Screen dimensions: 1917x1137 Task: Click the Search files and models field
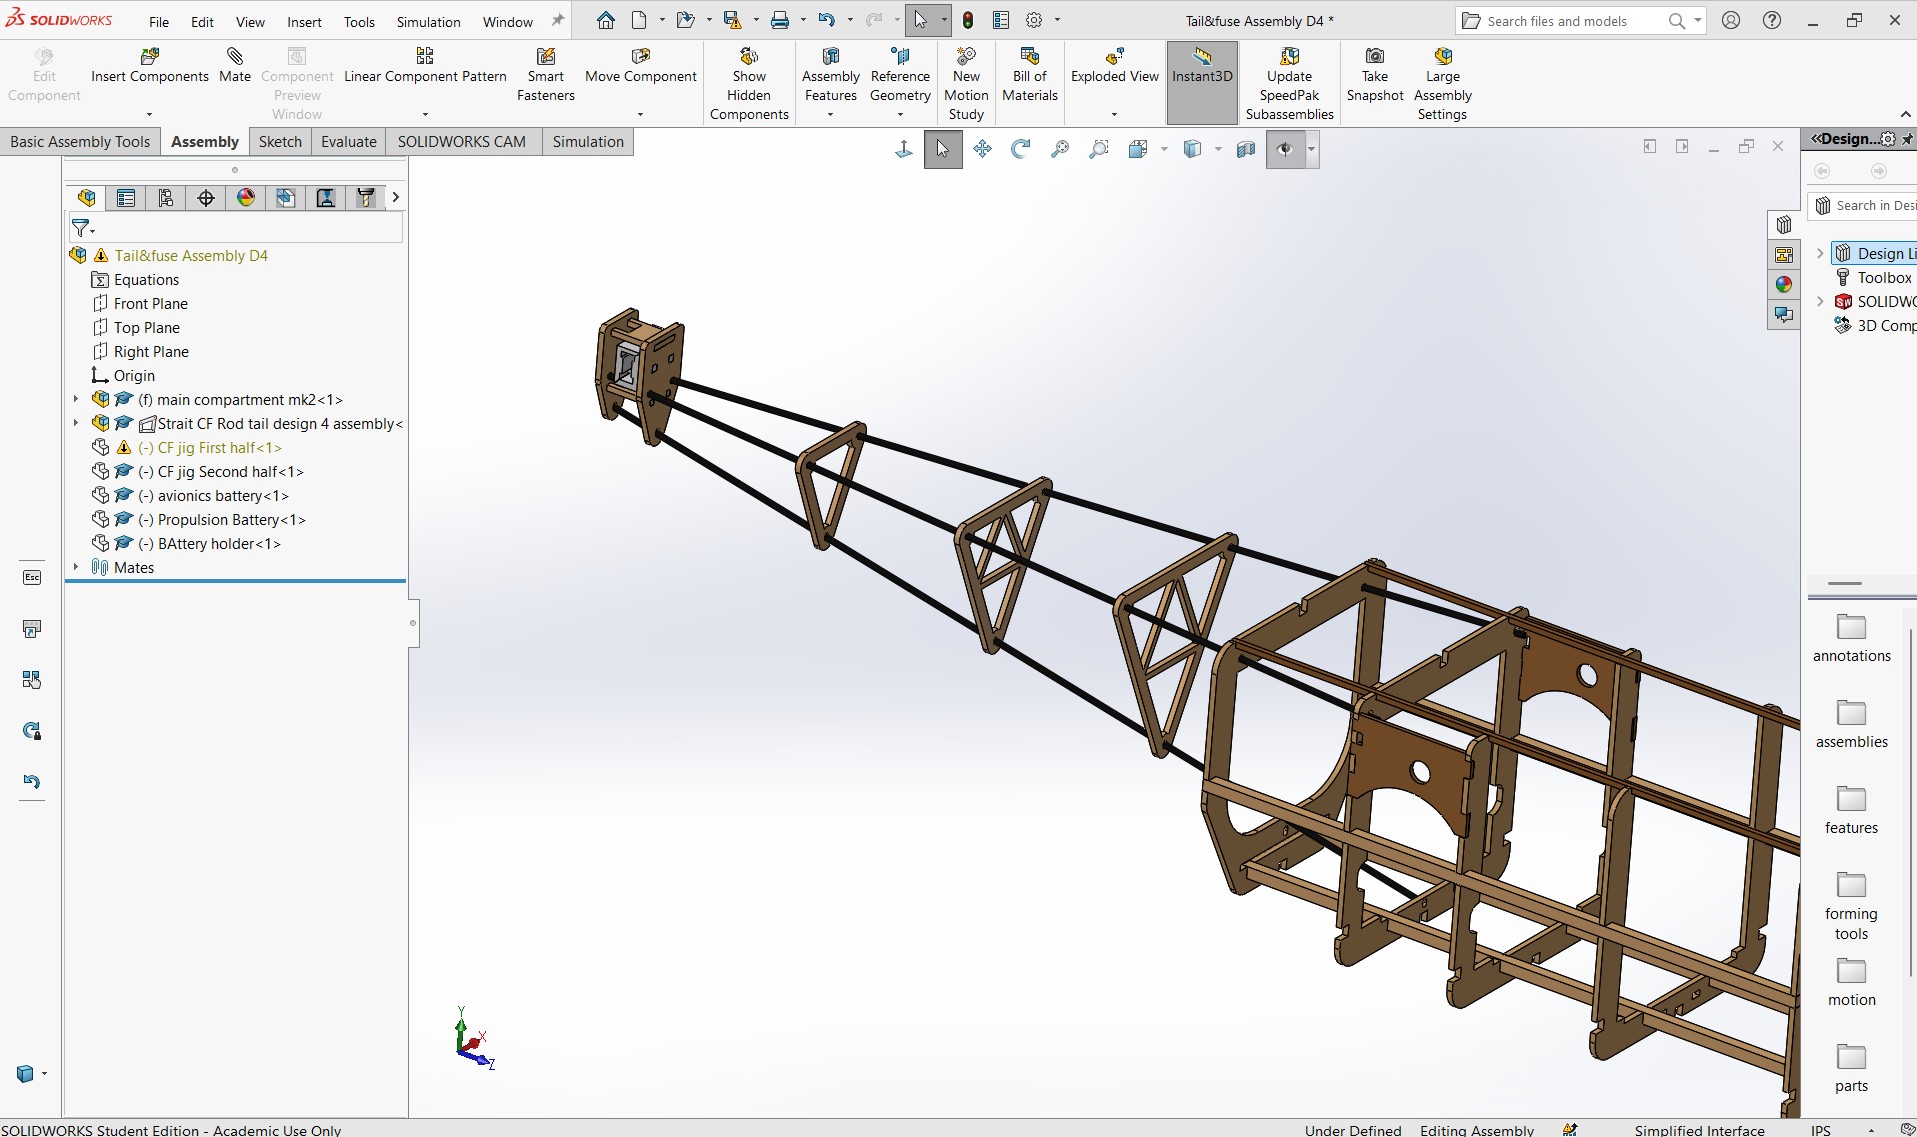click(1570, 21)
